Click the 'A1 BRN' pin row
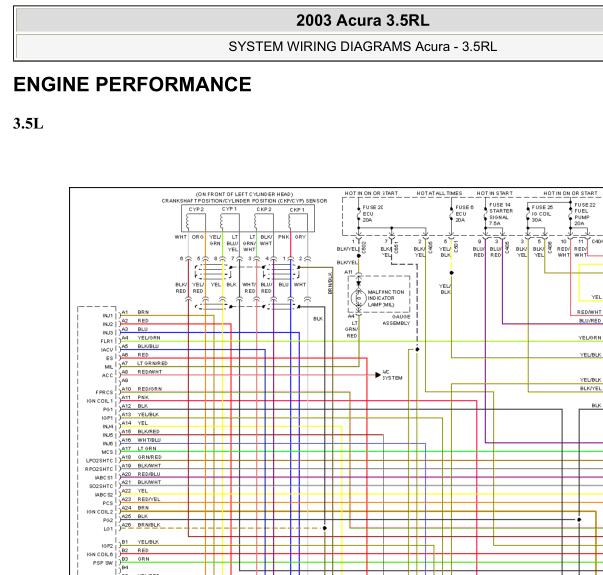The image size is (603, 575). tap(135, 312)
